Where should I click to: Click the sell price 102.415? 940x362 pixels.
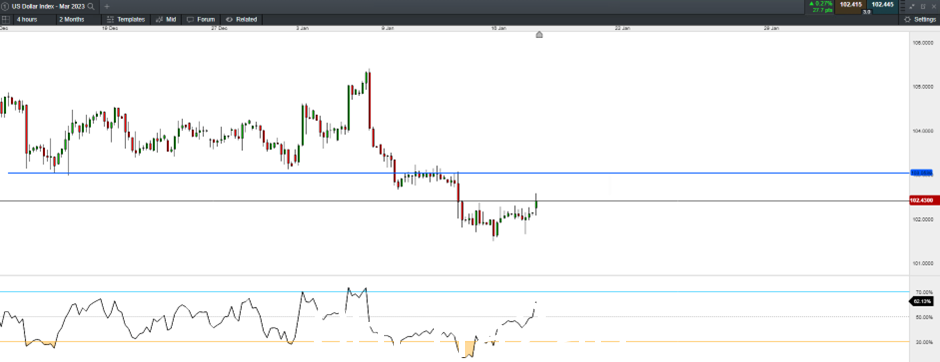[850, 7]
